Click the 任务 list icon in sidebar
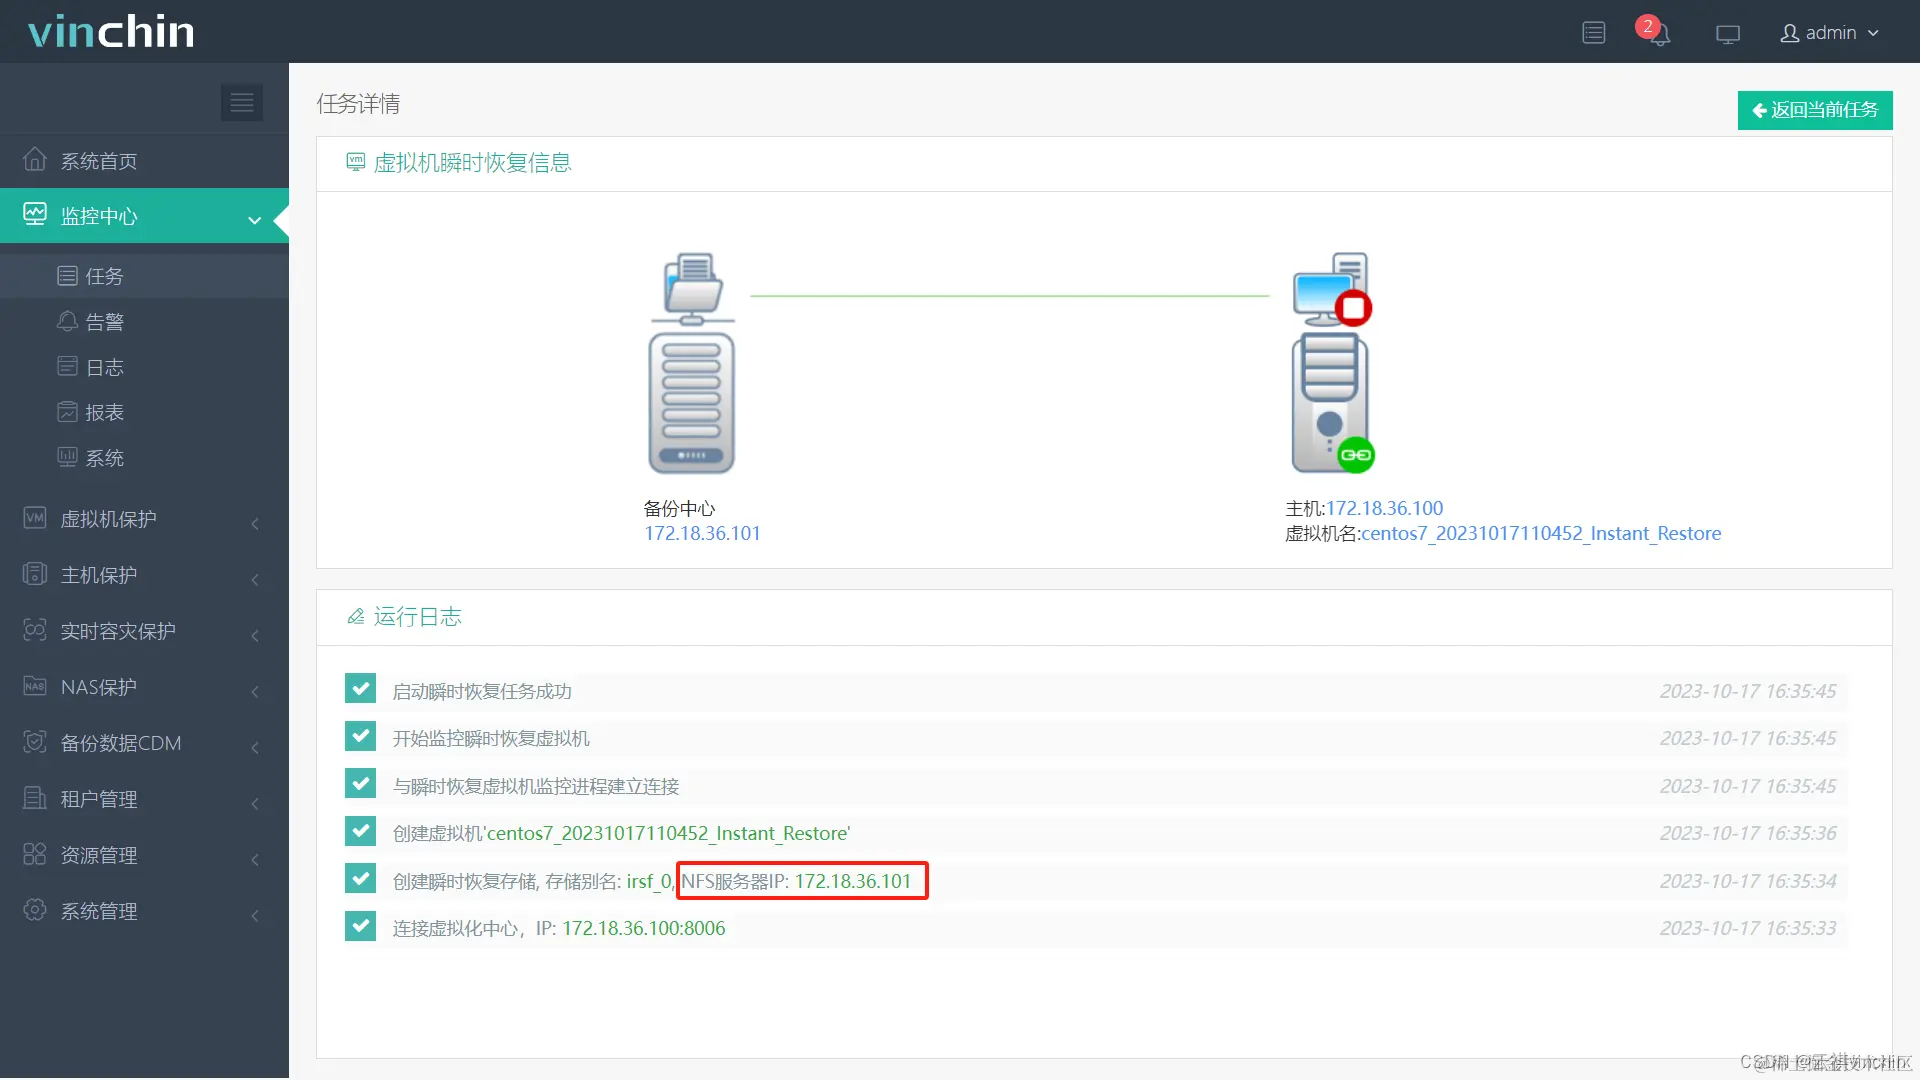Viewport: 1920px width, 1080px height. click(67, 275)
